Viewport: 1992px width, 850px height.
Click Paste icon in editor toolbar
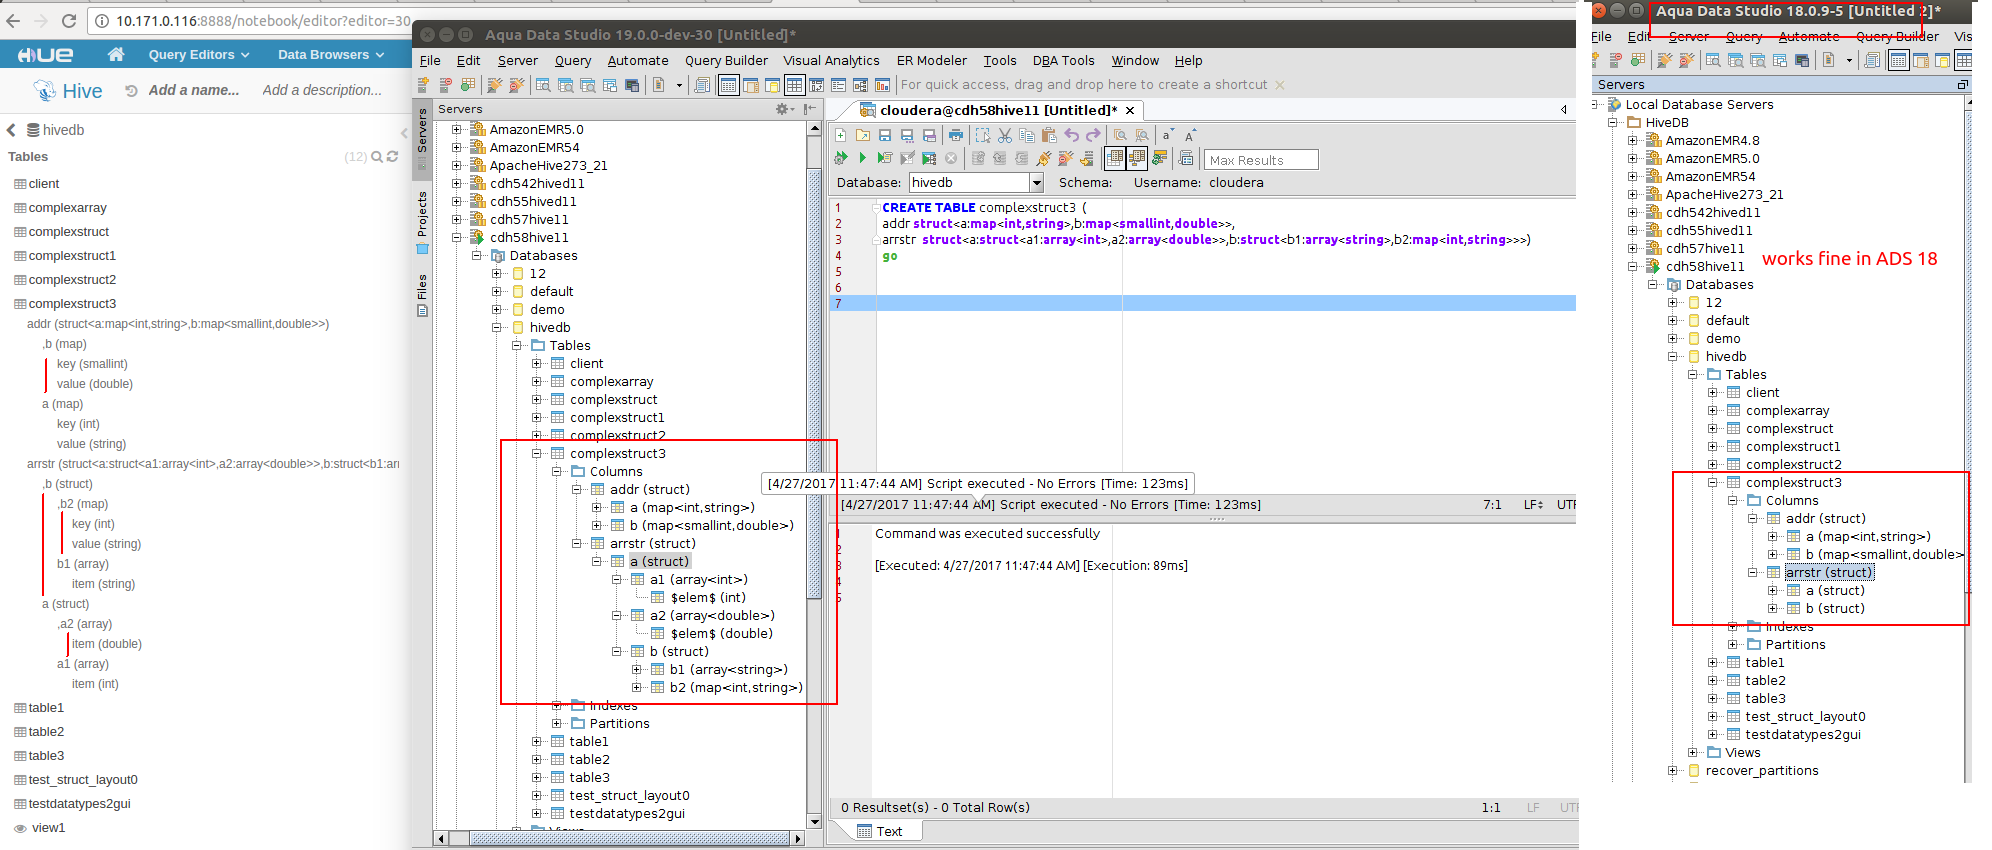coord(1049,135)
